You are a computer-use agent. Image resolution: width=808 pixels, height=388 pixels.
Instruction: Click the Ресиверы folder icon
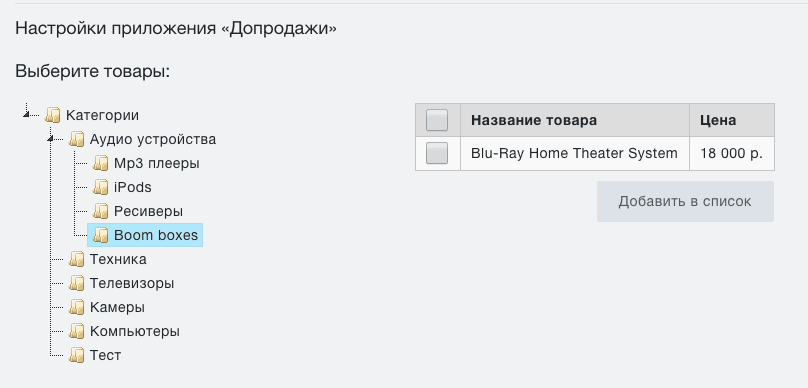tap(100, 211)
